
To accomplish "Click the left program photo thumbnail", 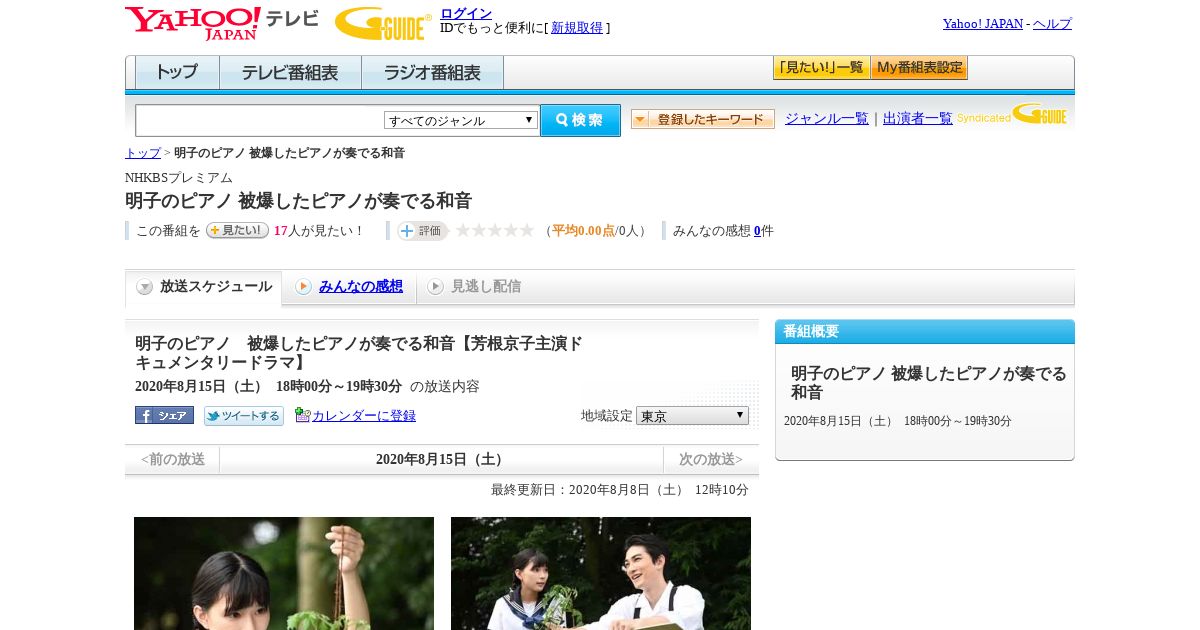I will pos(284,573).
